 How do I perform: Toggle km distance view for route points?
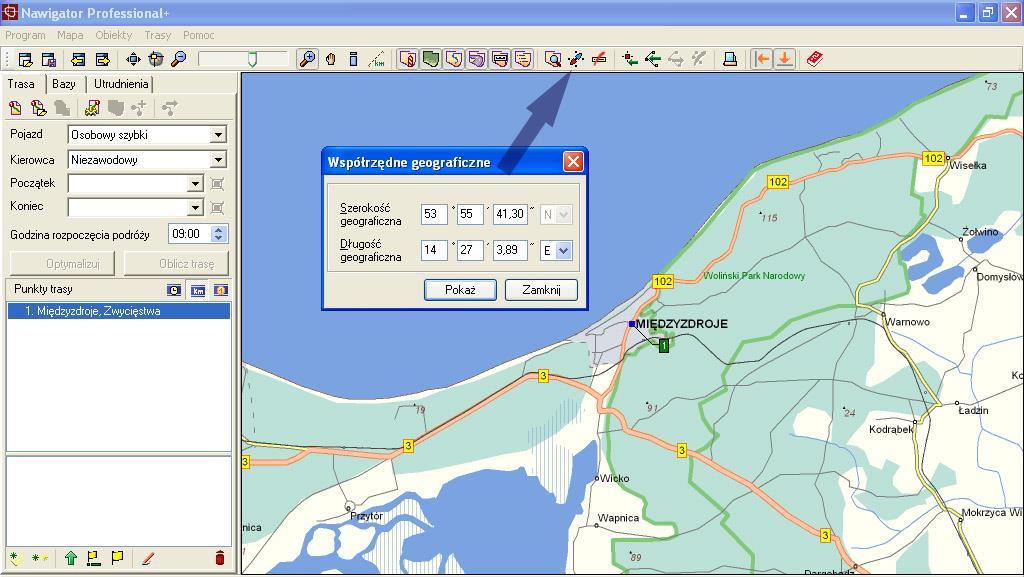click(198, 290)
